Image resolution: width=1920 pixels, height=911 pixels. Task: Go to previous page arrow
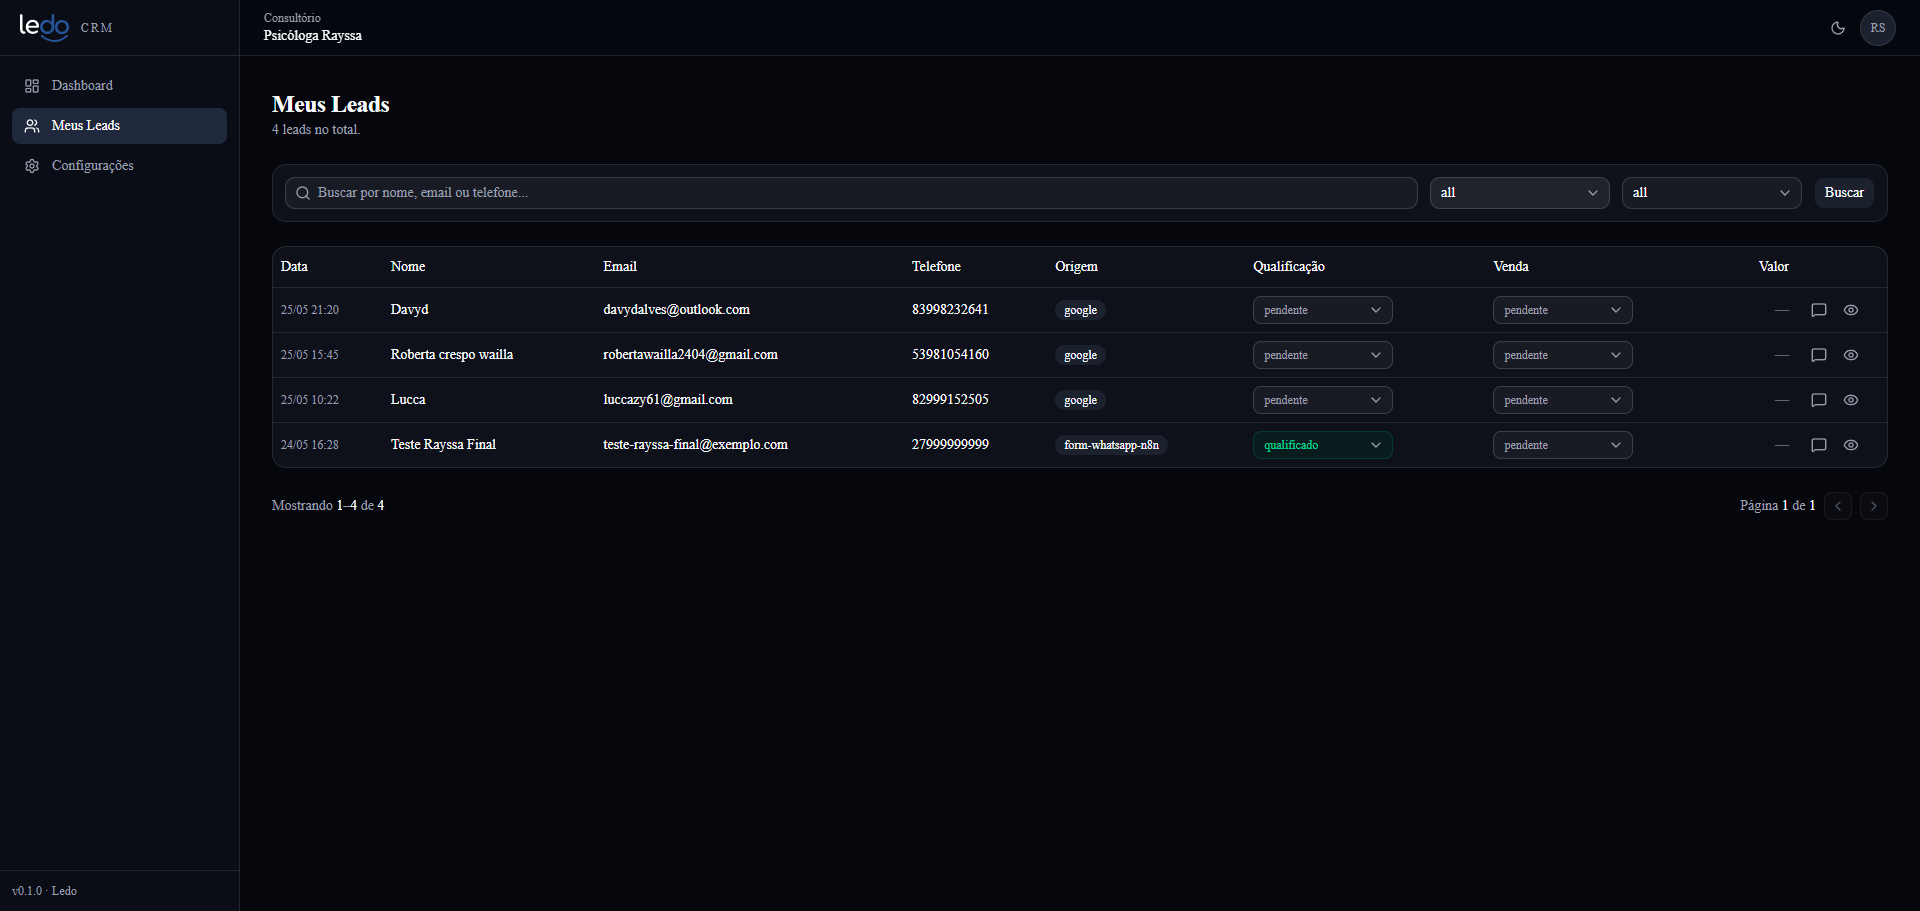pos(1838,506)
